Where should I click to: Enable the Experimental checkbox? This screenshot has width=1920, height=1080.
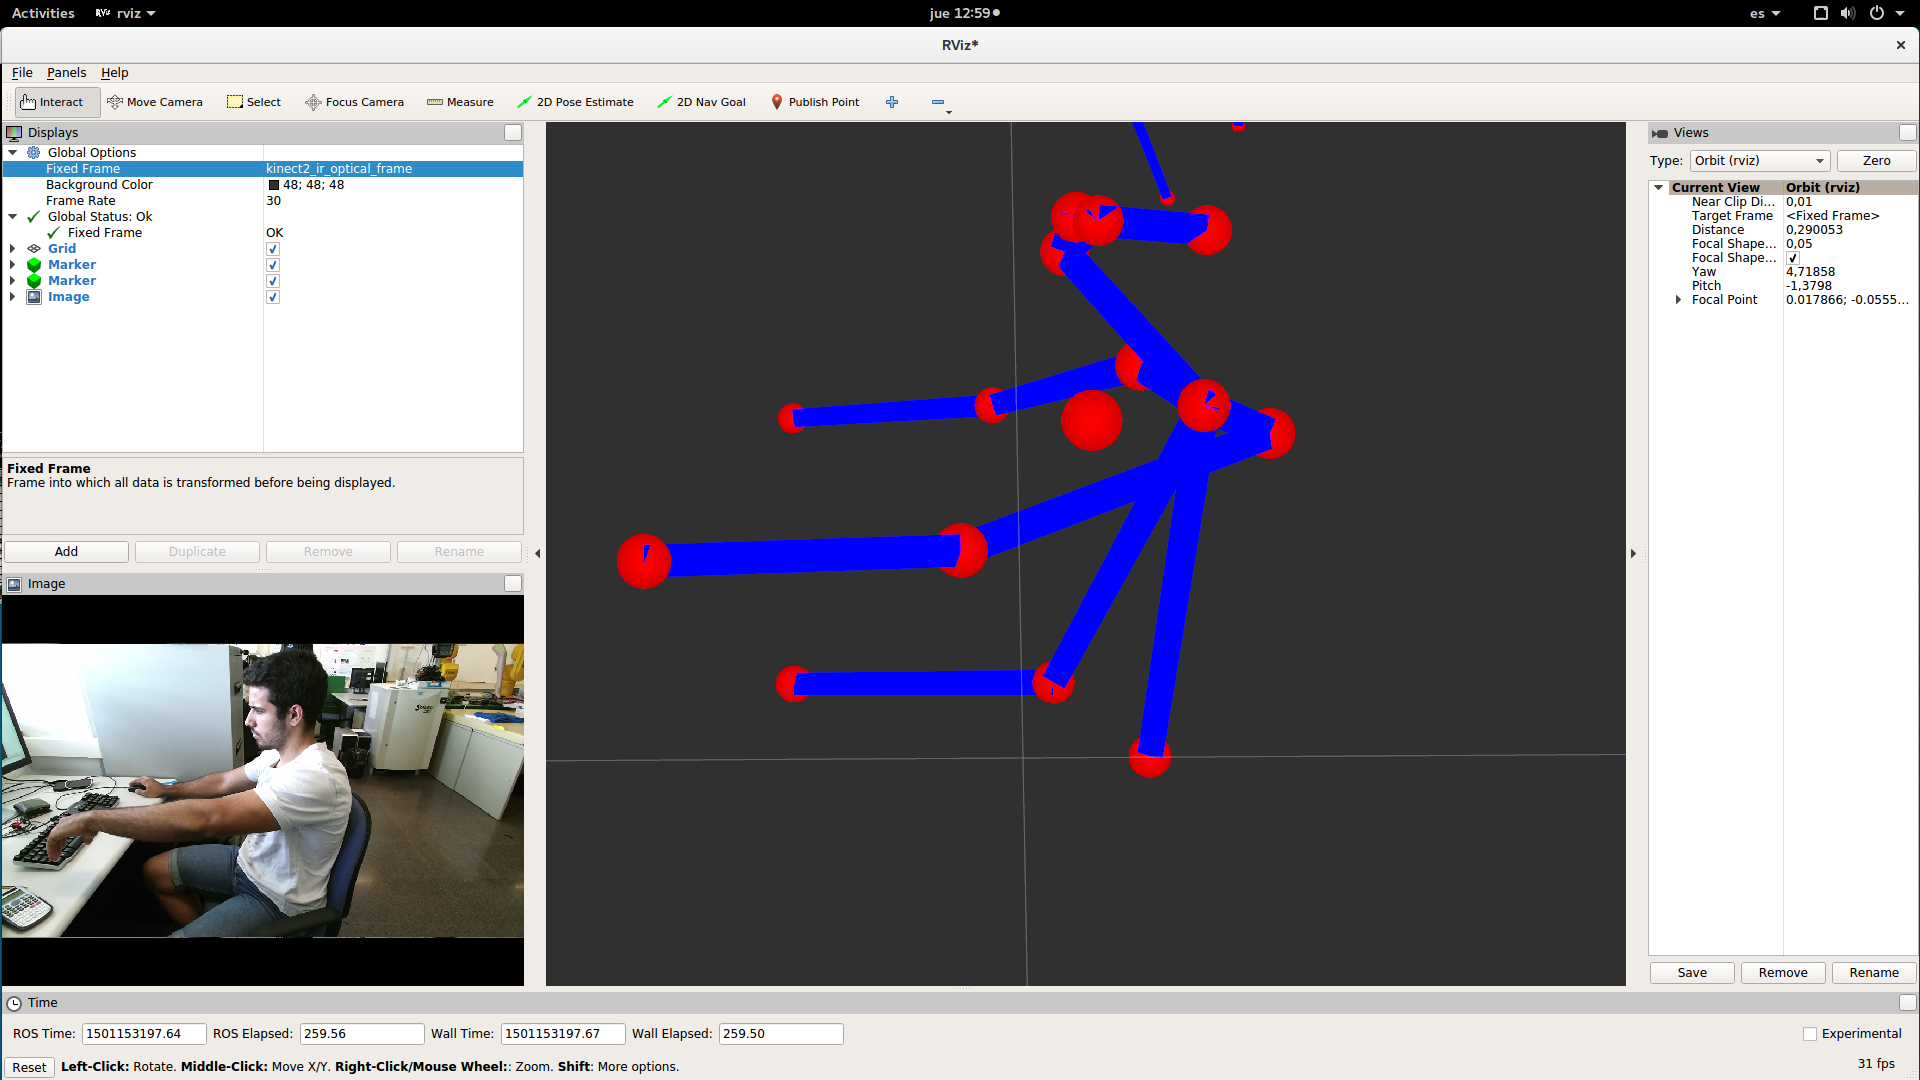point(1810,1034)
